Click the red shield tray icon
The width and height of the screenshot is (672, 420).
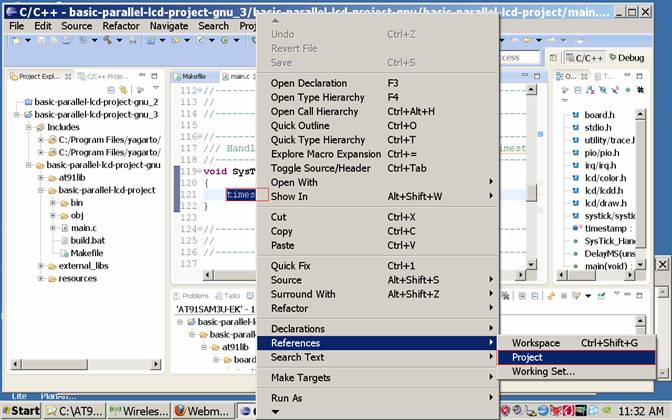pyautogui.click(x=505, y=411)
